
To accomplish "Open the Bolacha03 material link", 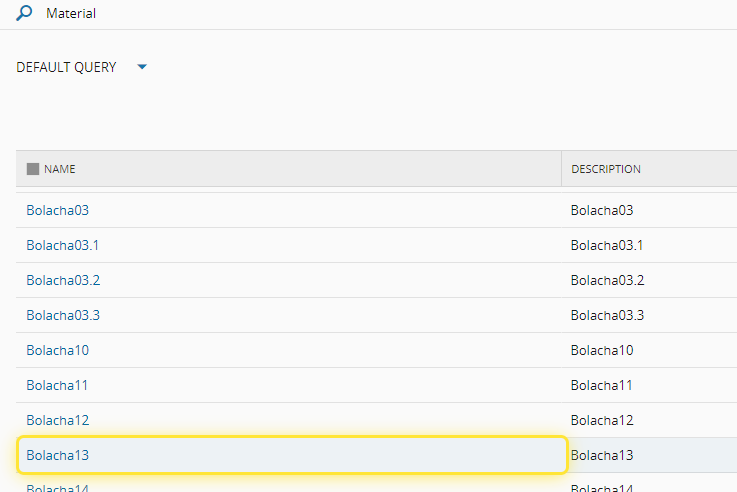I will point(58,210).
